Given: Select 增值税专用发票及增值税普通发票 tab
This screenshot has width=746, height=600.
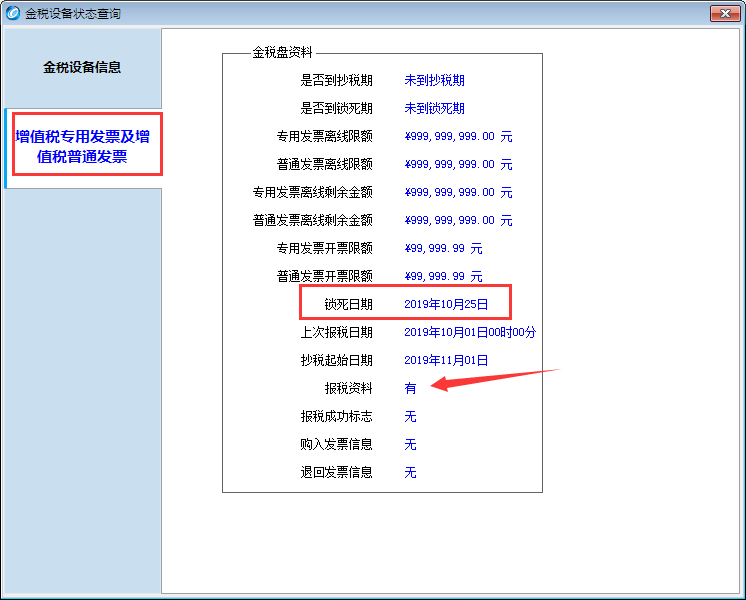Looking at the screenshot, I should [x=83, y=147].
